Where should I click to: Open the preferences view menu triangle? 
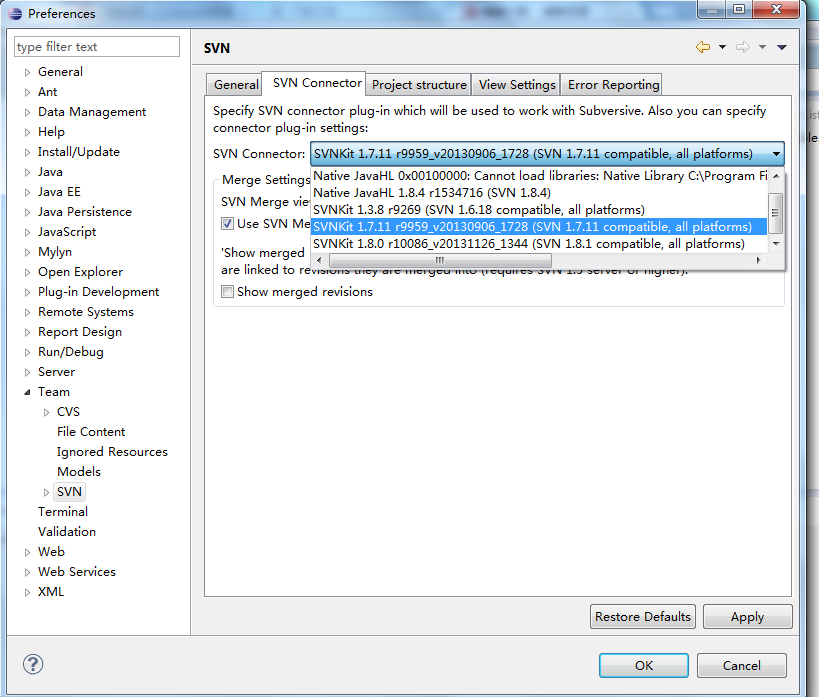pos(782,48)
